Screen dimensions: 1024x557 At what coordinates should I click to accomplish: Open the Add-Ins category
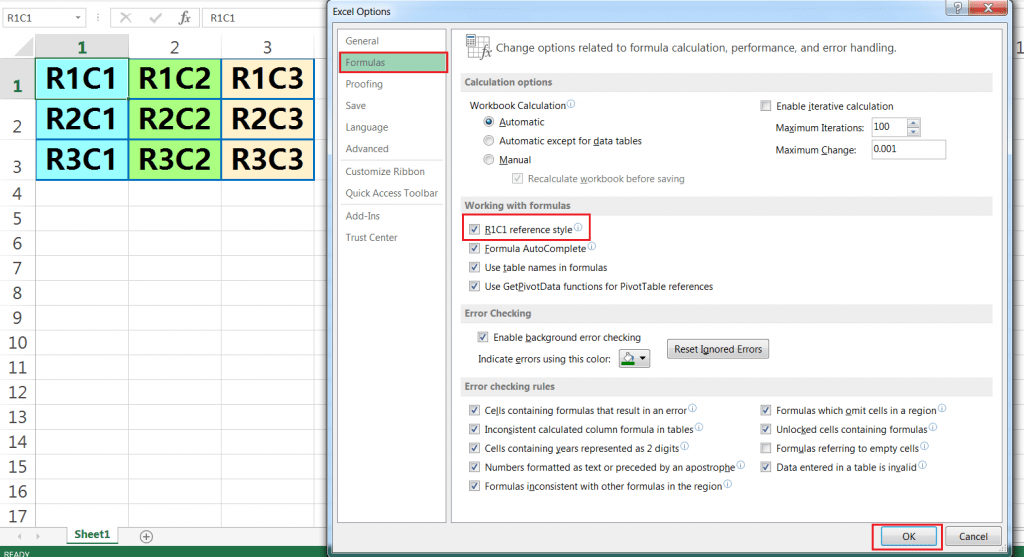point(392,216)
